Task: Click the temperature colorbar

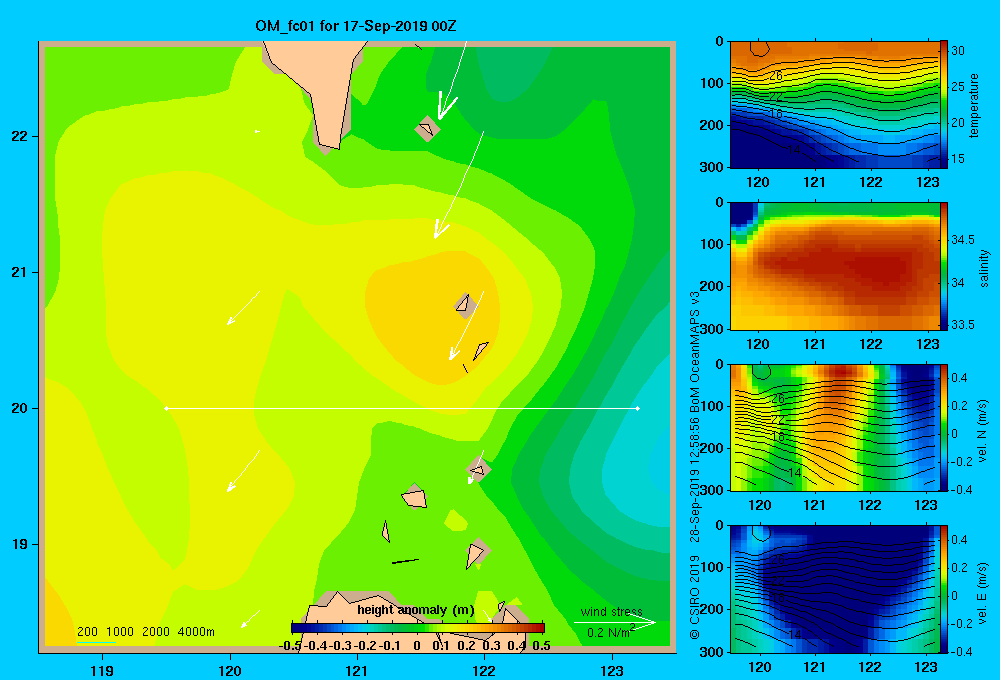Action: click(x=943, y=105)
